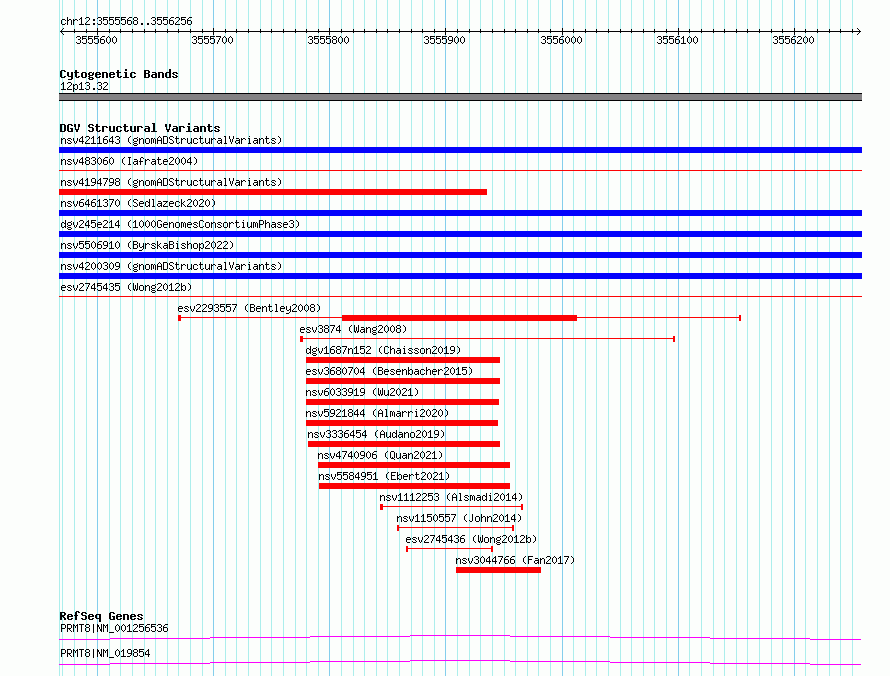Image resolution: width=890 pixels, height=676 pixels.
Task: Select esv2745436 (Wong2012b) label
Action: [x=471, y=539]
